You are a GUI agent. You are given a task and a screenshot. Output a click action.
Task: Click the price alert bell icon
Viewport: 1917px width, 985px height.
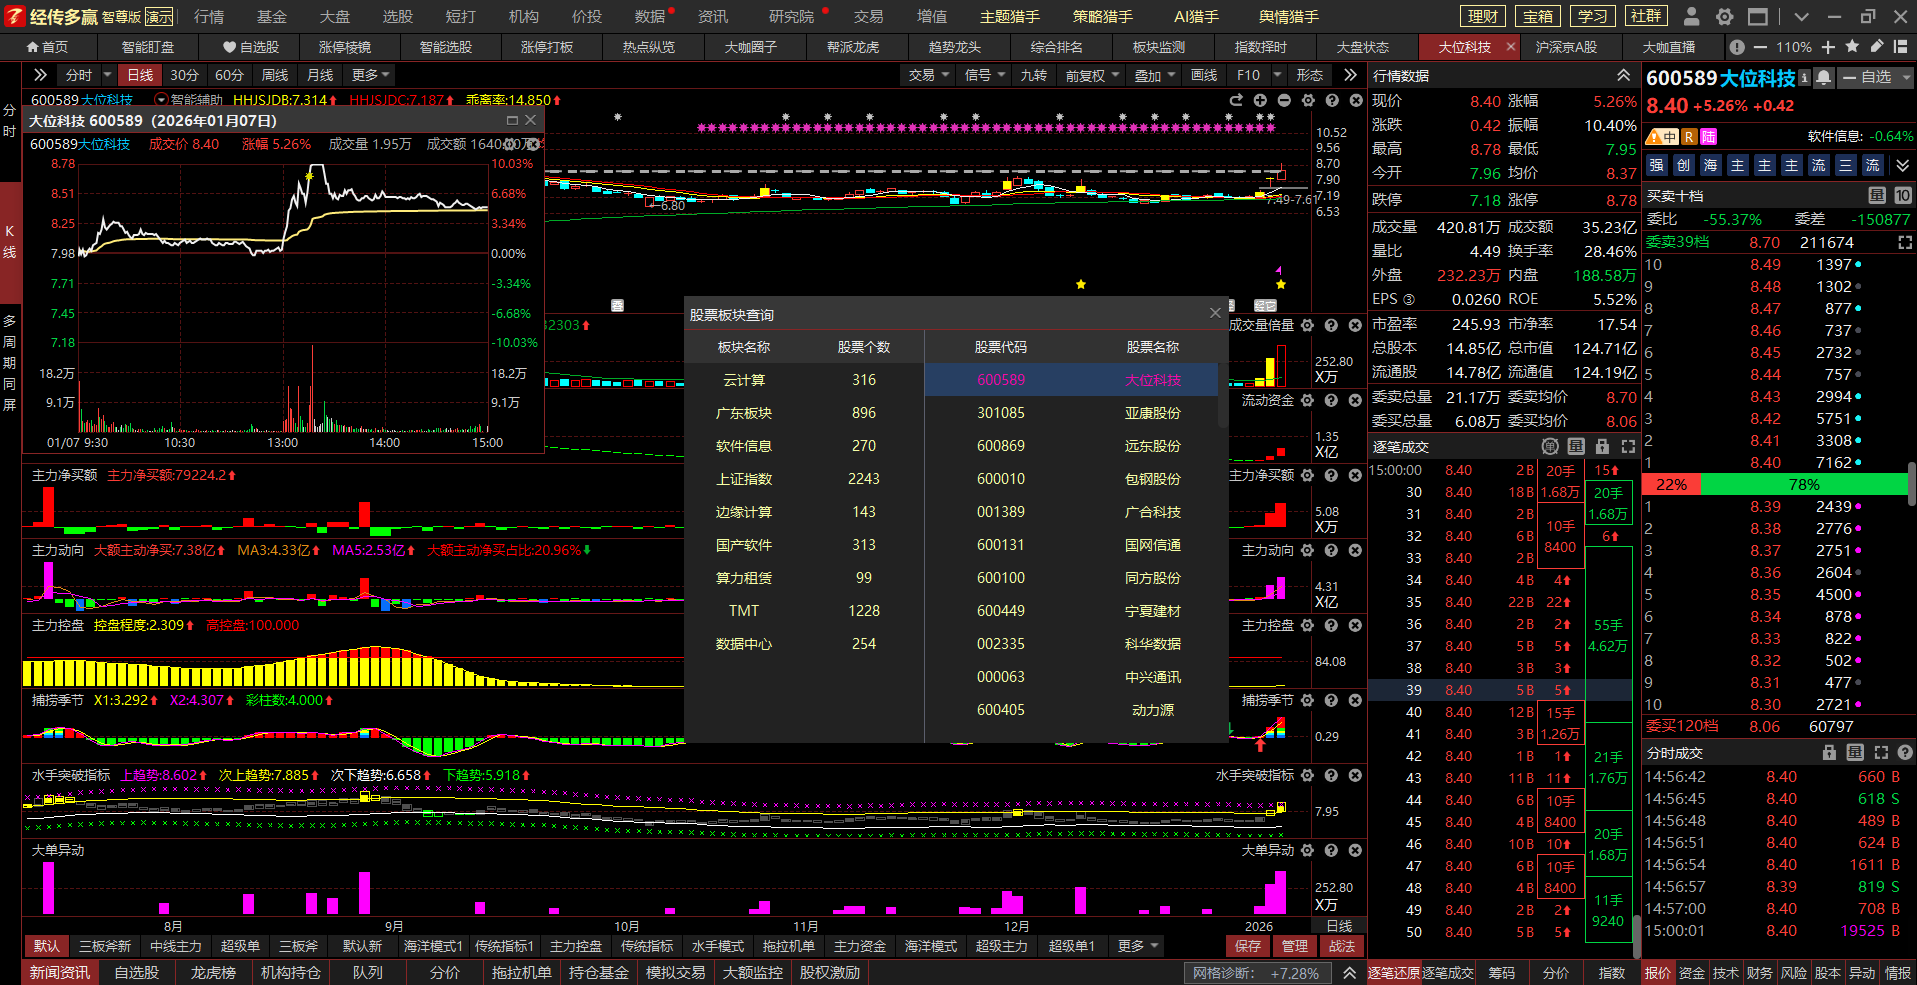1824,78
